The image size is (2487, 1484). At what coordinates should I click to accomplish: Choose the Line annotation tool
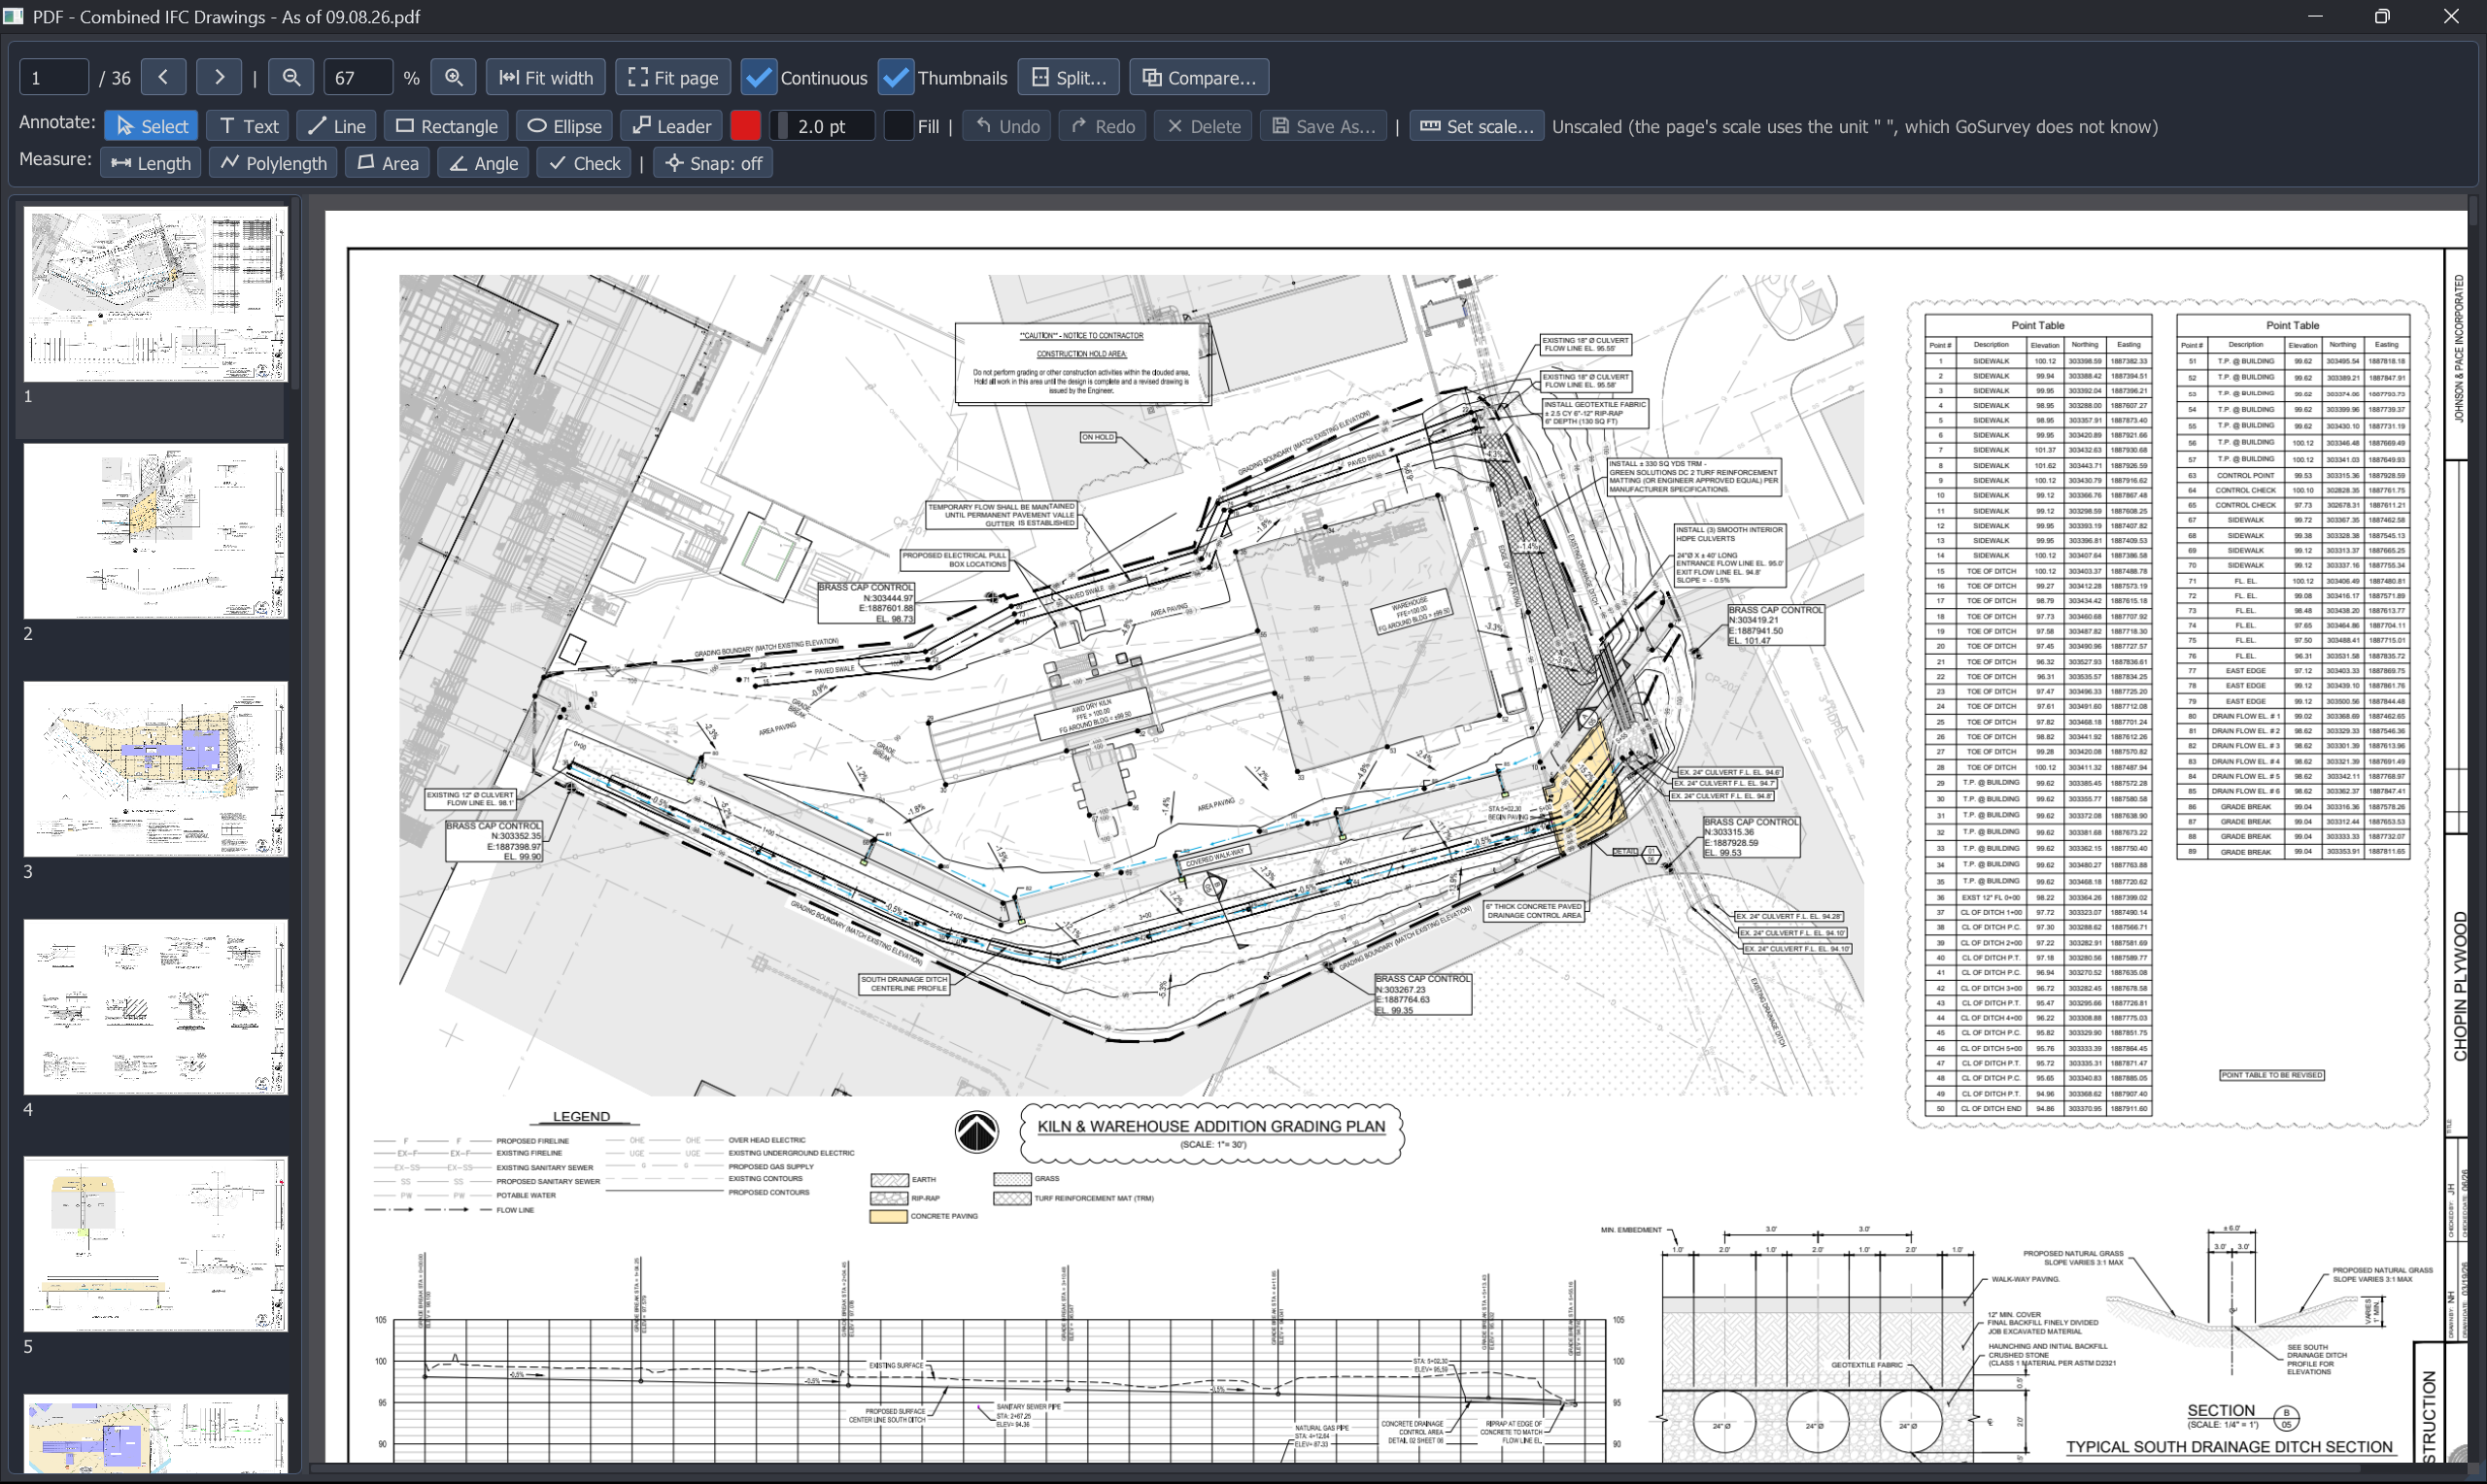336,126
